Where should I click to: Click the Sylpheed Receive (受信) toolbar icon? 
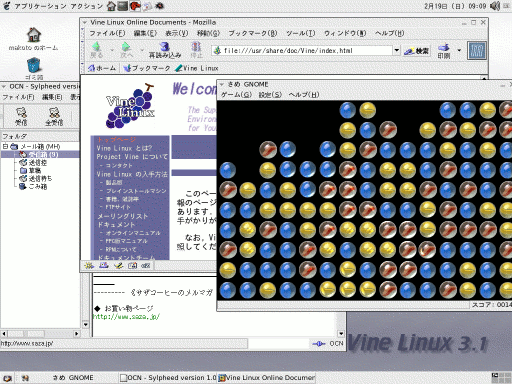click(x=21, y=116)
